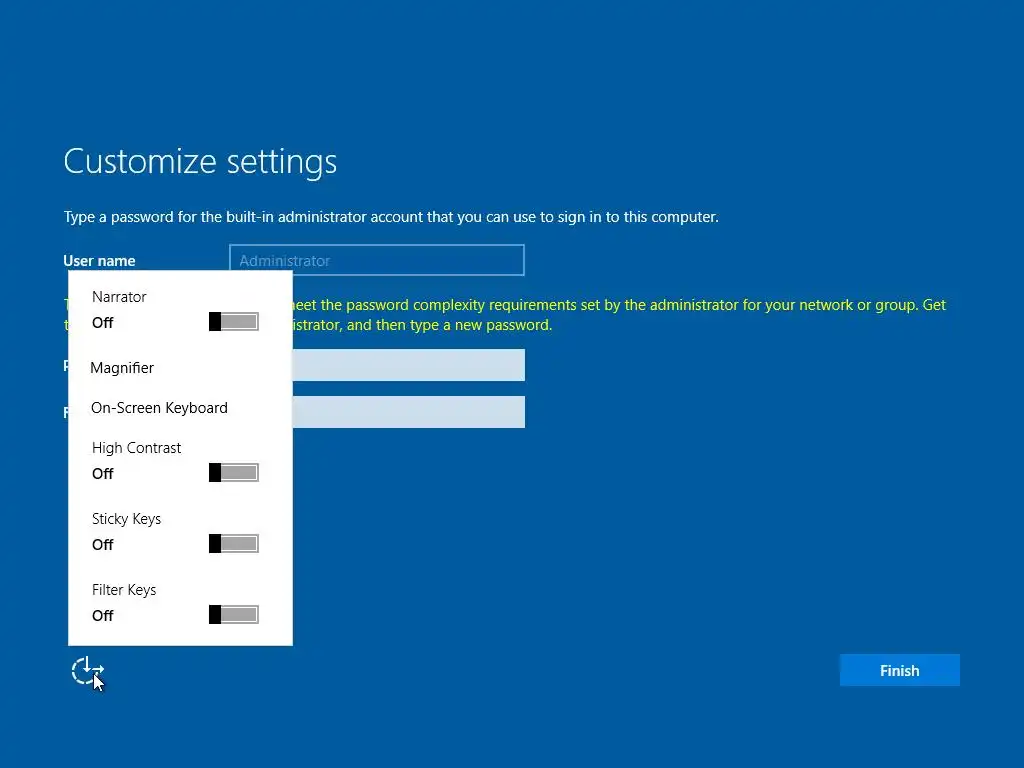Launch the On-Screen Keyboard
Screen dimensions: 1024x768
[x=159, y=408]
